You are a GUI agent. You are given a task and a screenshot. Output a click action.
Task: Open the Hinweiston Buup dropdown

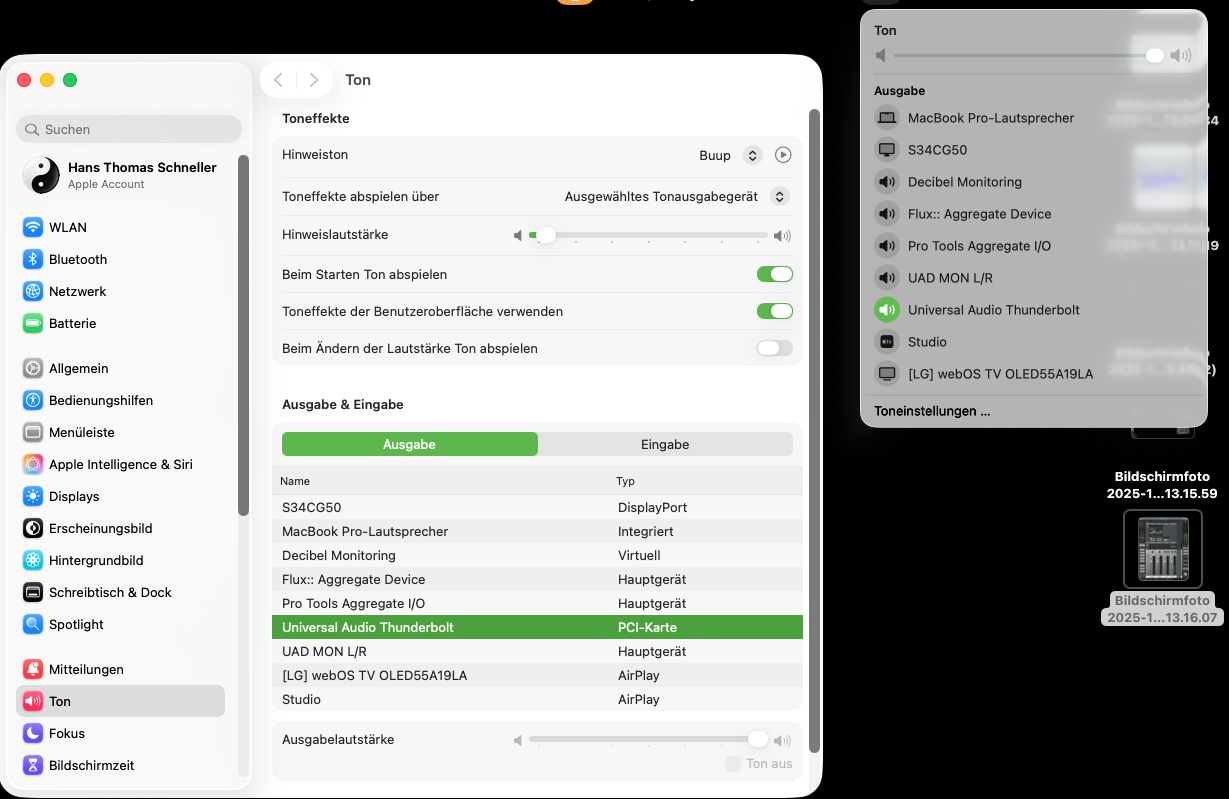(753, 155)
